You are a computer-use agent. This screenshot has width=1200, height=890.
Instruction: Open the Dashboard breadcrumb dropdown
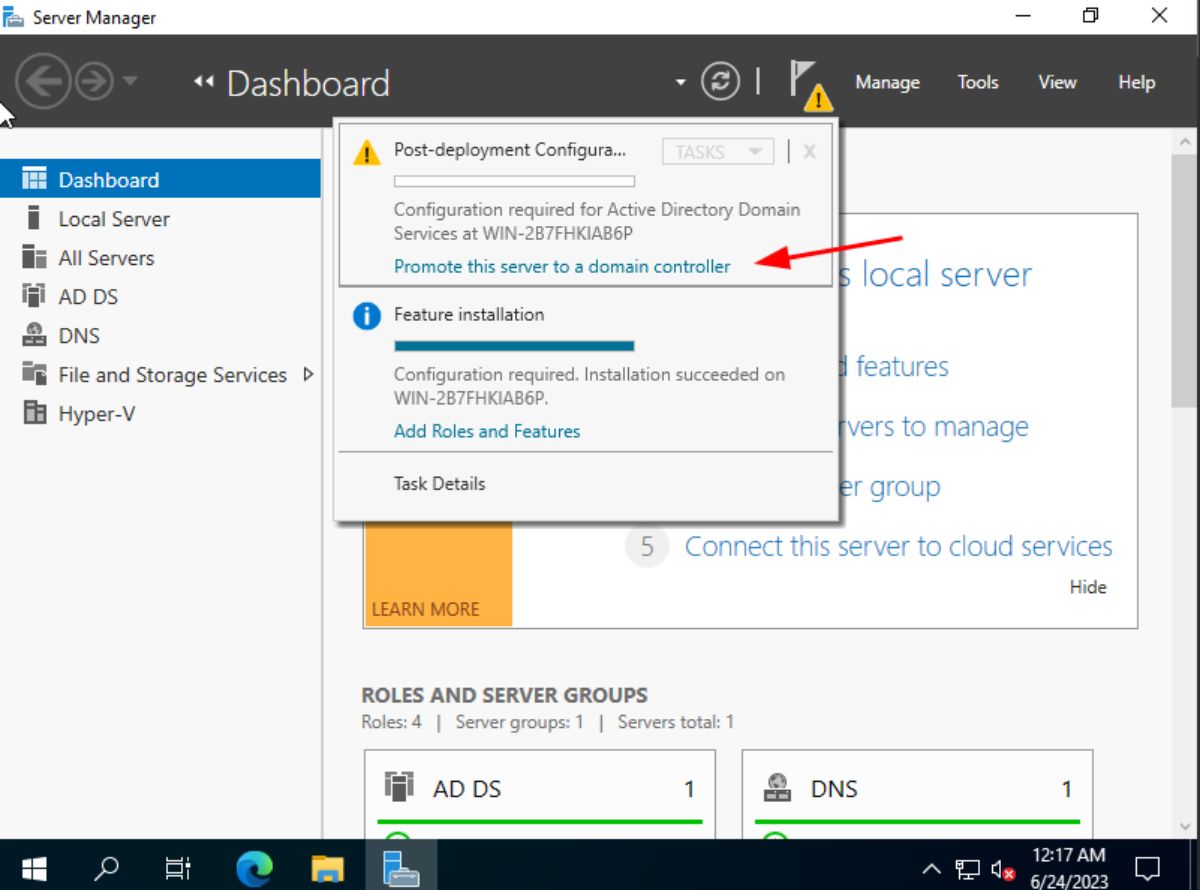click(x=679, y=82)
